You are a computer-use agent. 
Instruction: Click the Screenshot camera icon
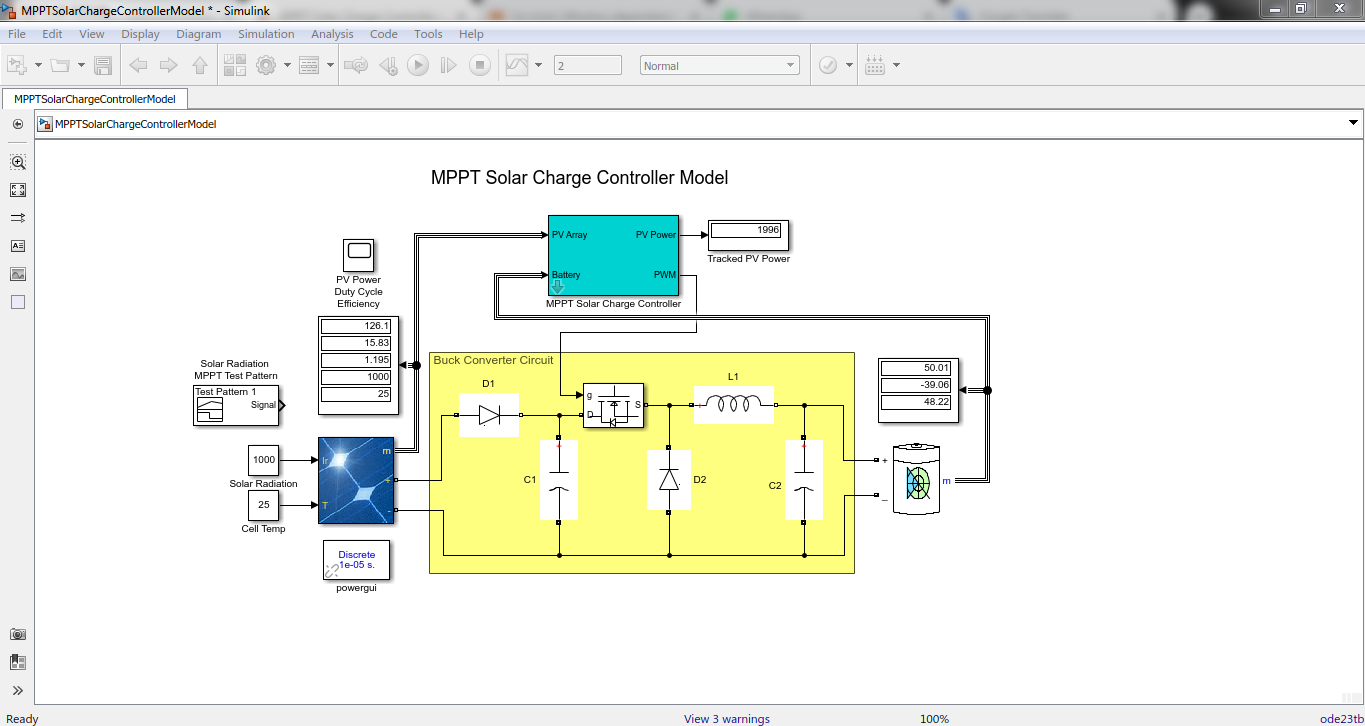click(x=18, y=634)
